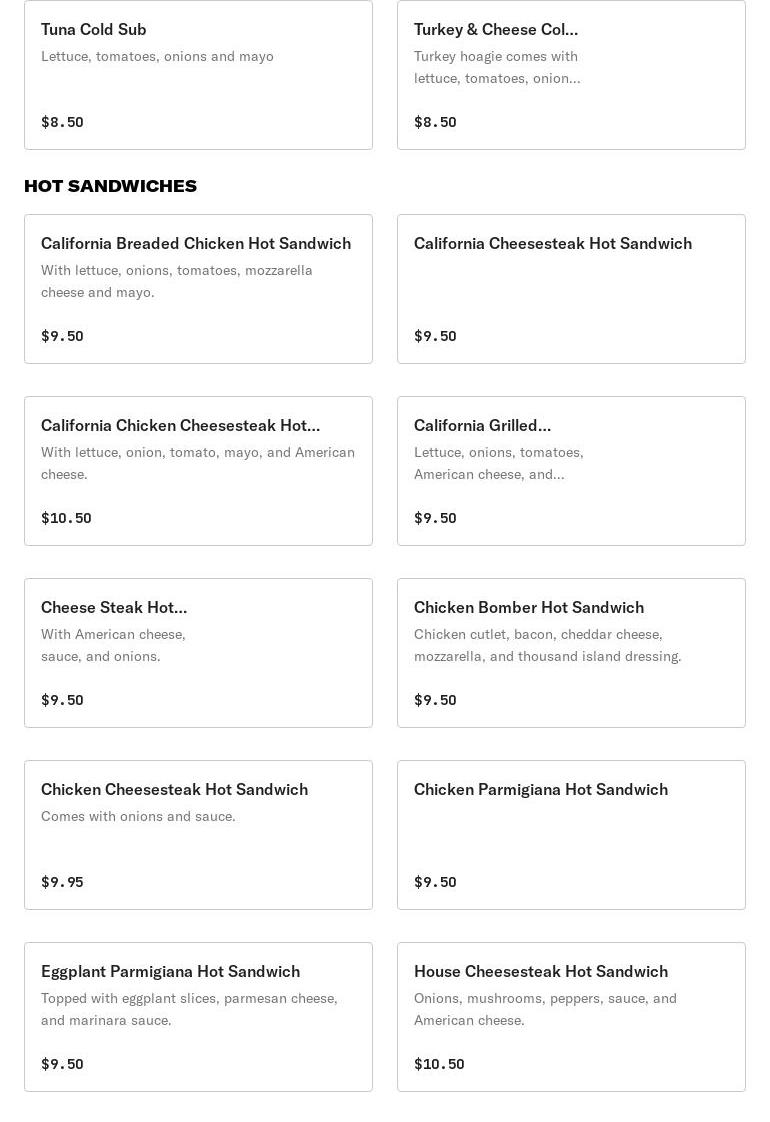770x1122 pixels.
Task: Click the House Cheesesteak $10.50 price
Action: click(x=439, y=1064)
